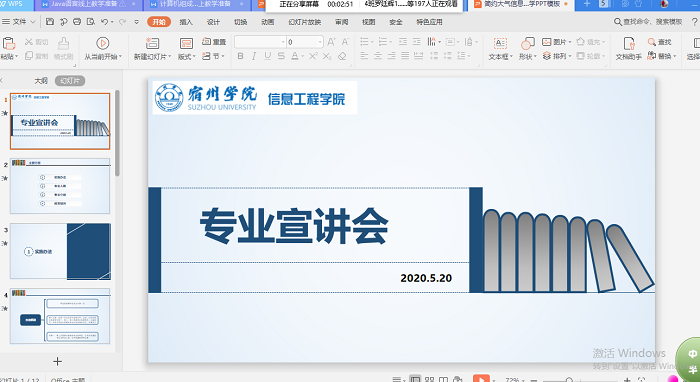Click the Print icon in quick access toolbar

77,22
